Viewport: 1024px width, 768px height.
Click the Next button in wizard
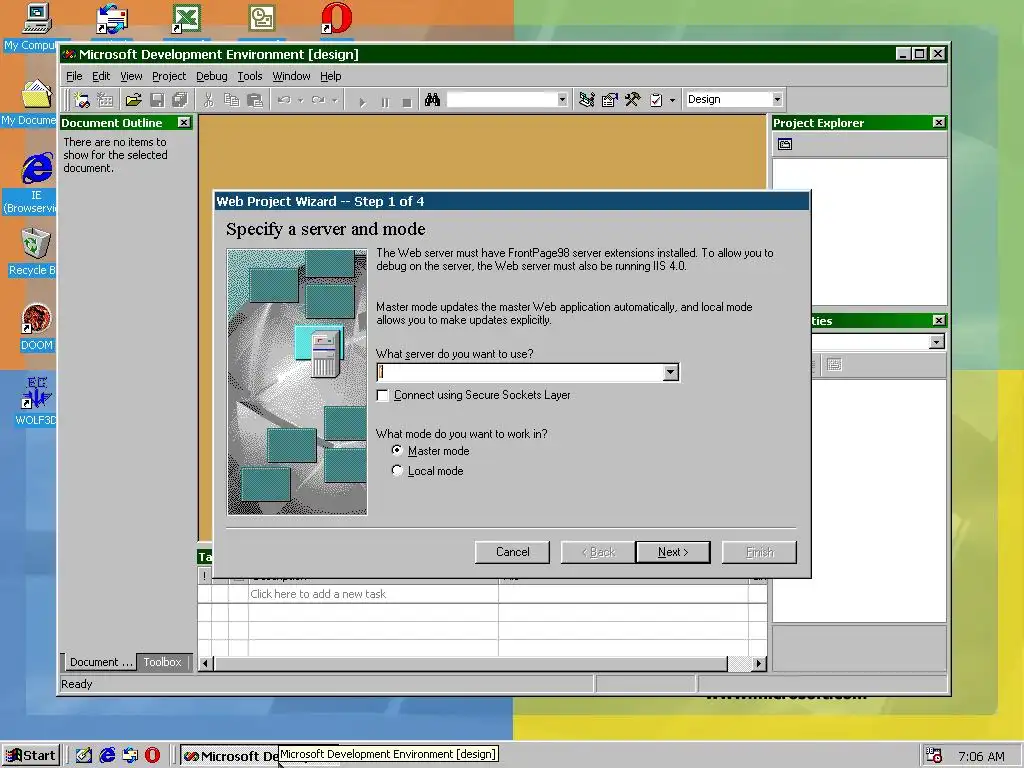click(x=673, y=552)
